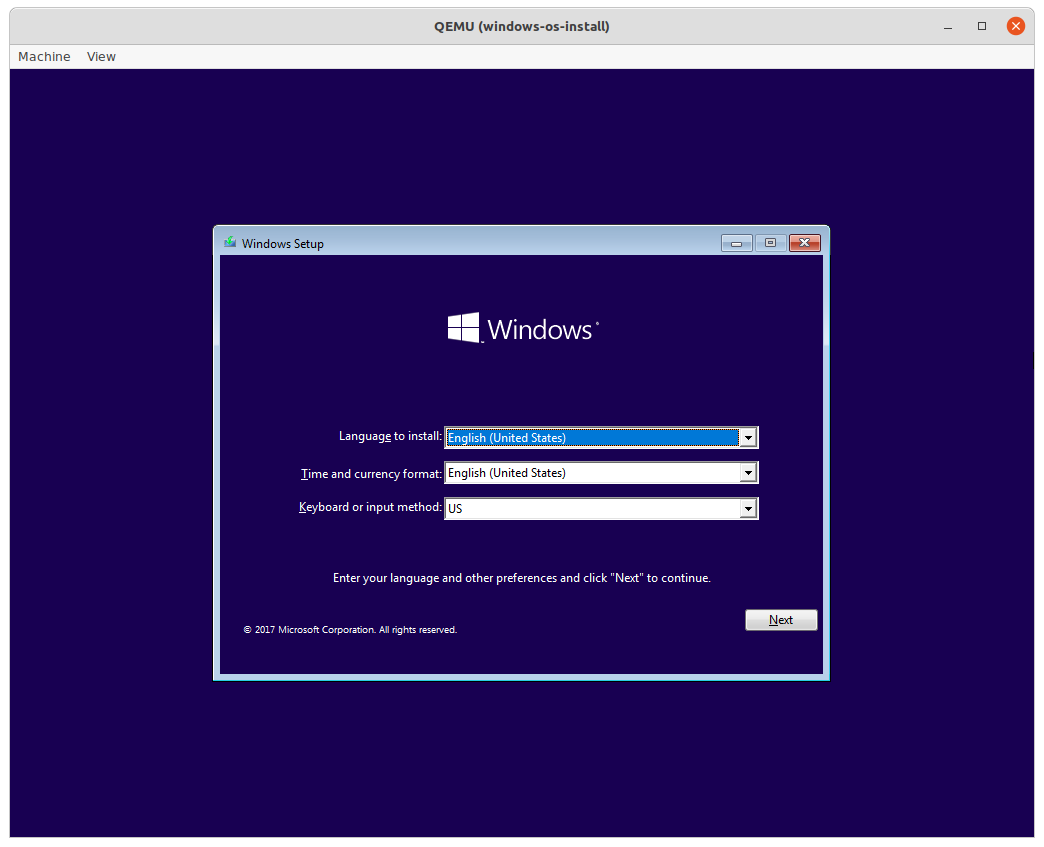
Task: Click the Windows Setup title bar icon
Action: click(229, 242)
